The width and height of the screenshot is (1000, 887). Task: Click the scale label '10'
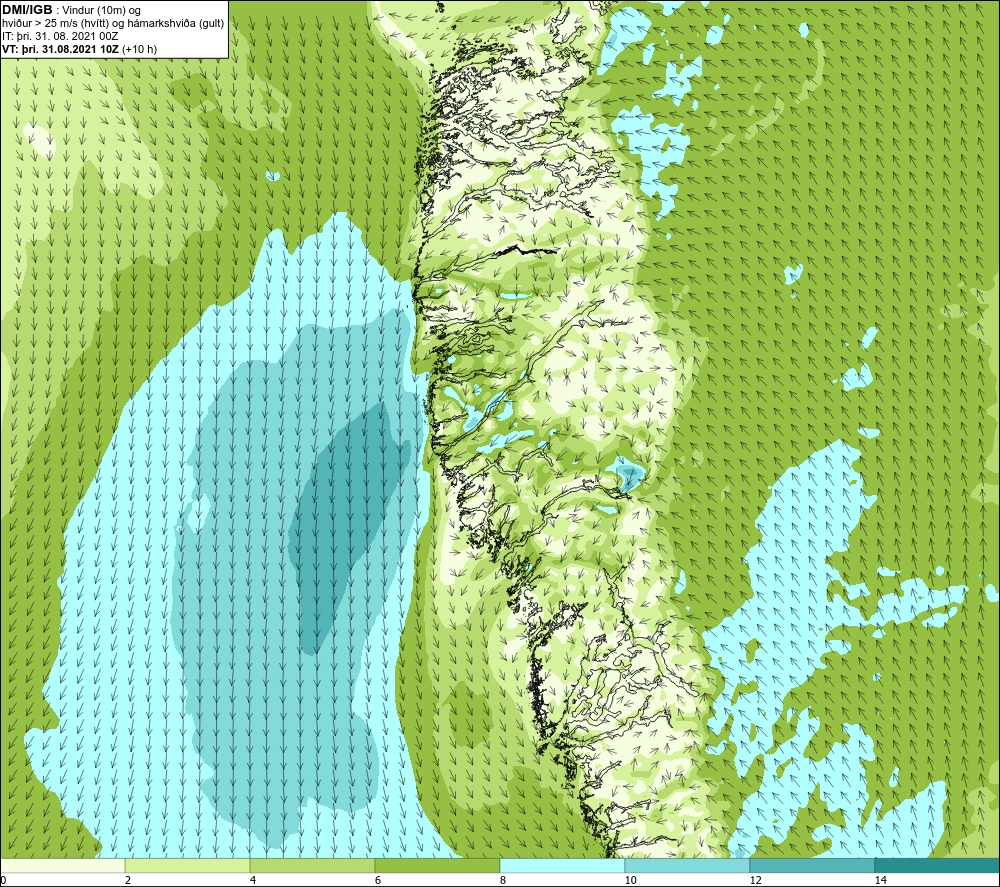(631, 880)
